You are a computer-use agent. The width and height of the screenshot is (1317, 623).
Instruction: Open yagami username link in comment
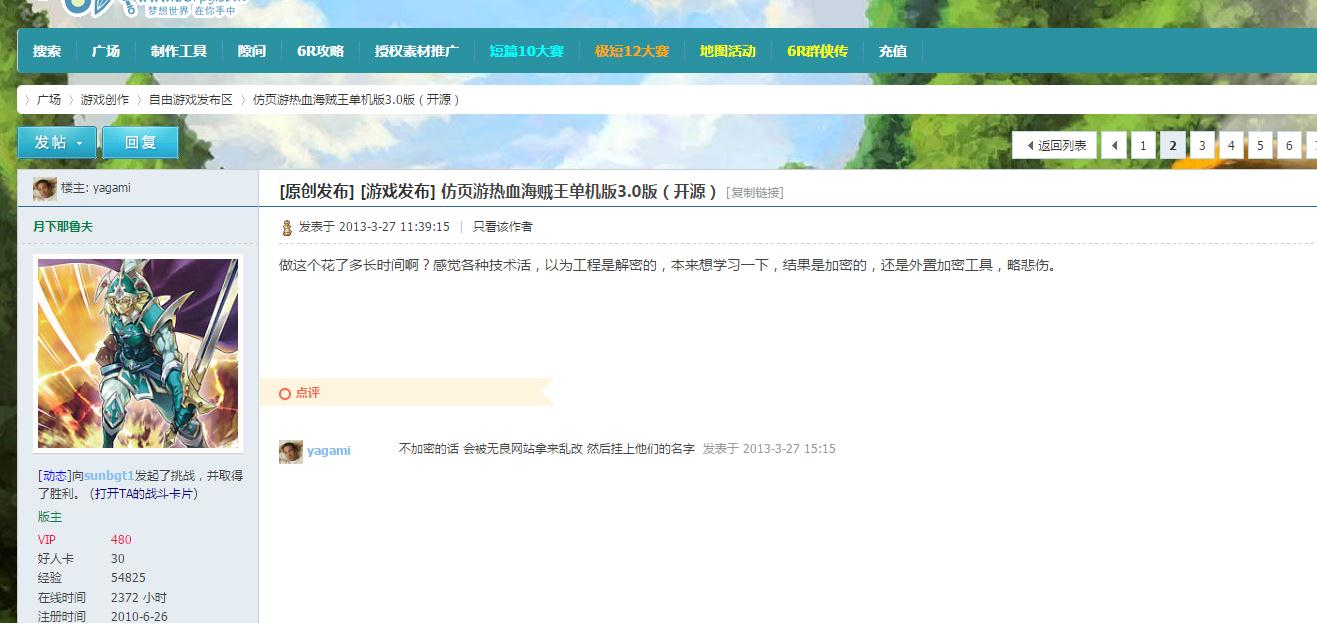(x=329, y=451)
